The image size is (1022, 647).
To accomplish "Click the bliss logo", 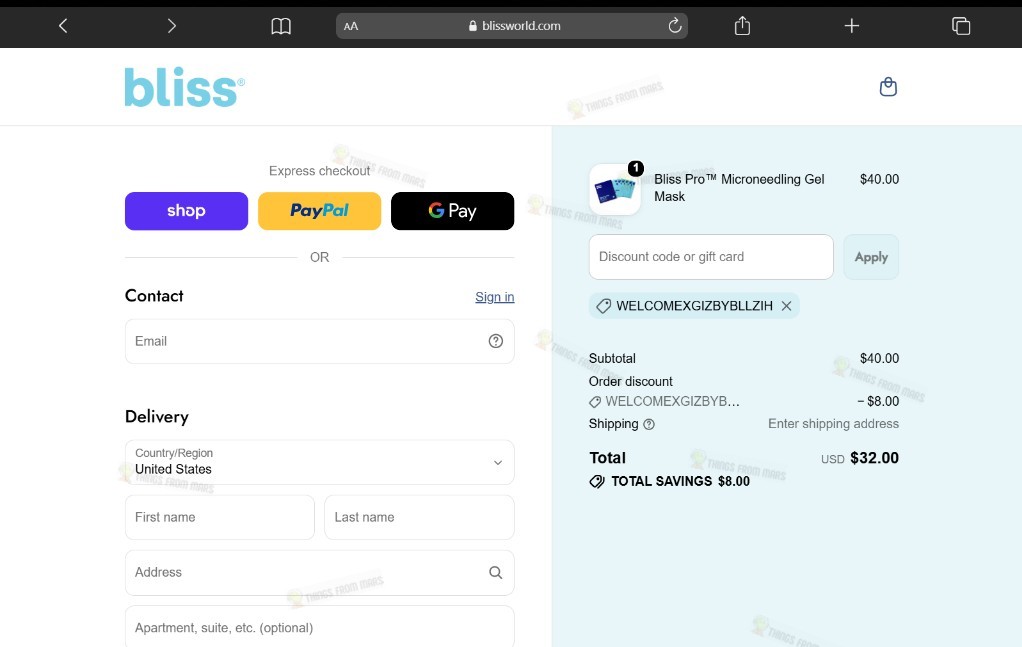I will (x=184, y=87).
